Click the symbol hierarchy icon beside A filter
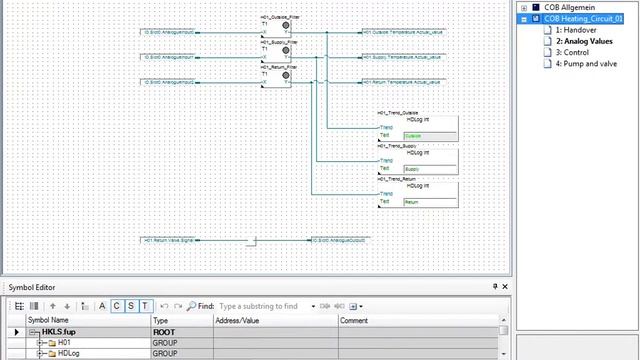 pyautogui.click(x=84, y=306)
